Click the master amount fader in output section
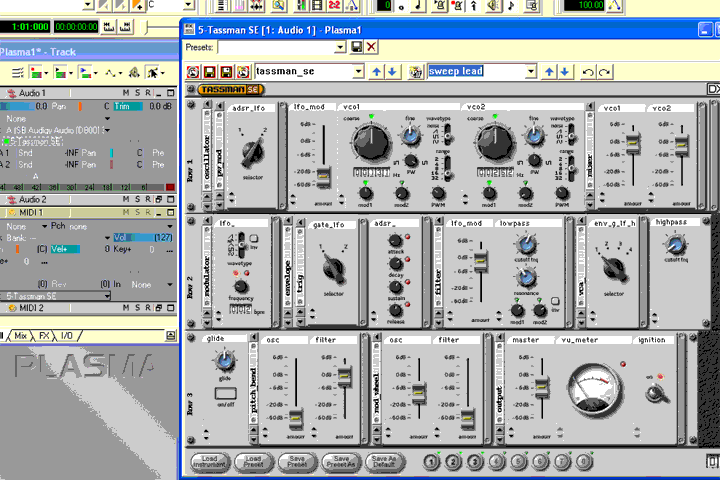The height and width of the screenshot is (480, 720). point(542,386)
